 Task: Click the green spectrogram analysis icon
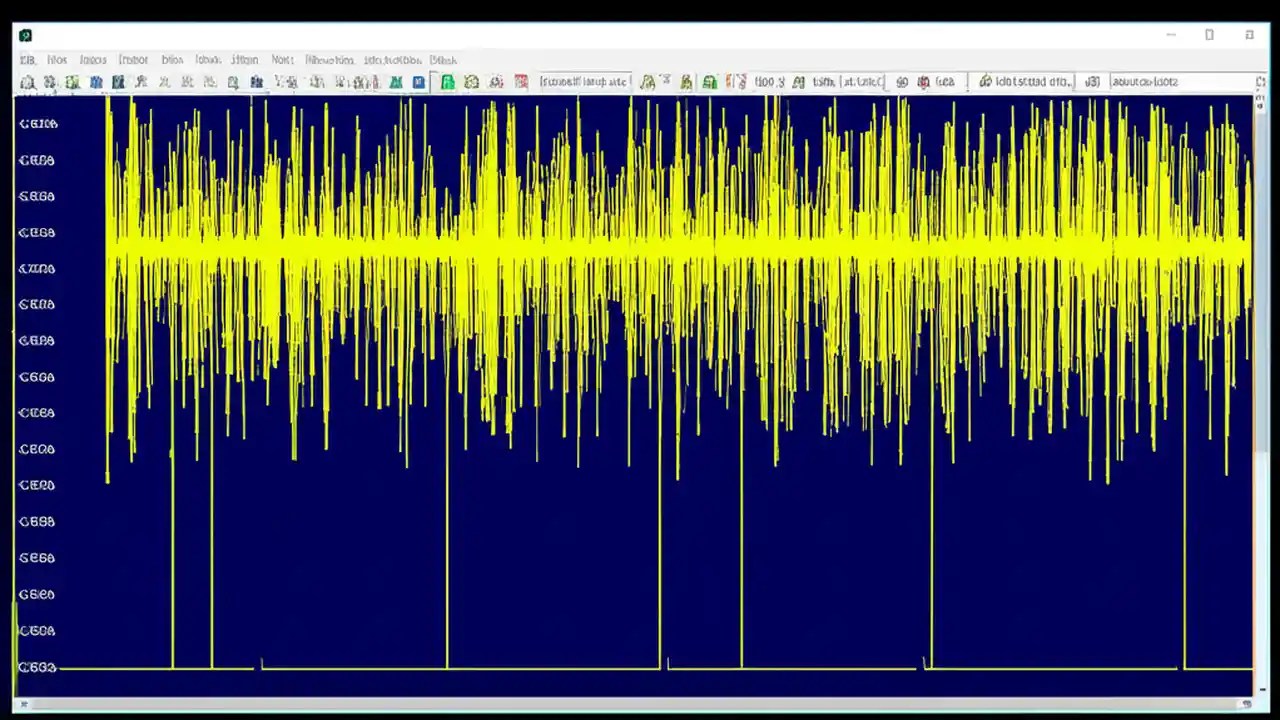pos(396,82)
